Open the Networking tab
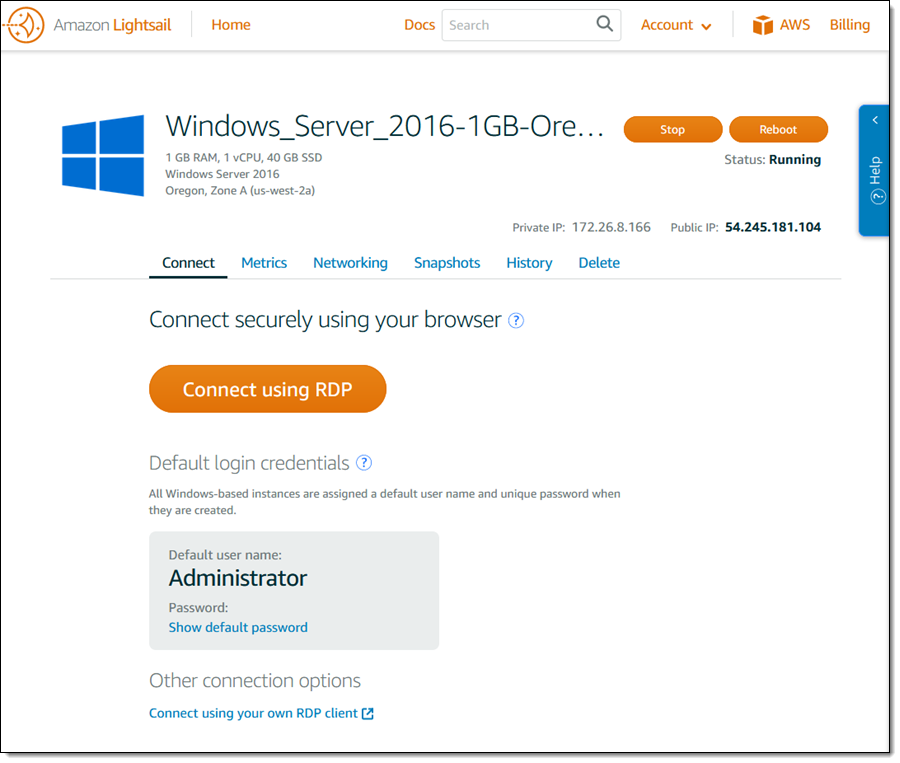 [350, 263]
